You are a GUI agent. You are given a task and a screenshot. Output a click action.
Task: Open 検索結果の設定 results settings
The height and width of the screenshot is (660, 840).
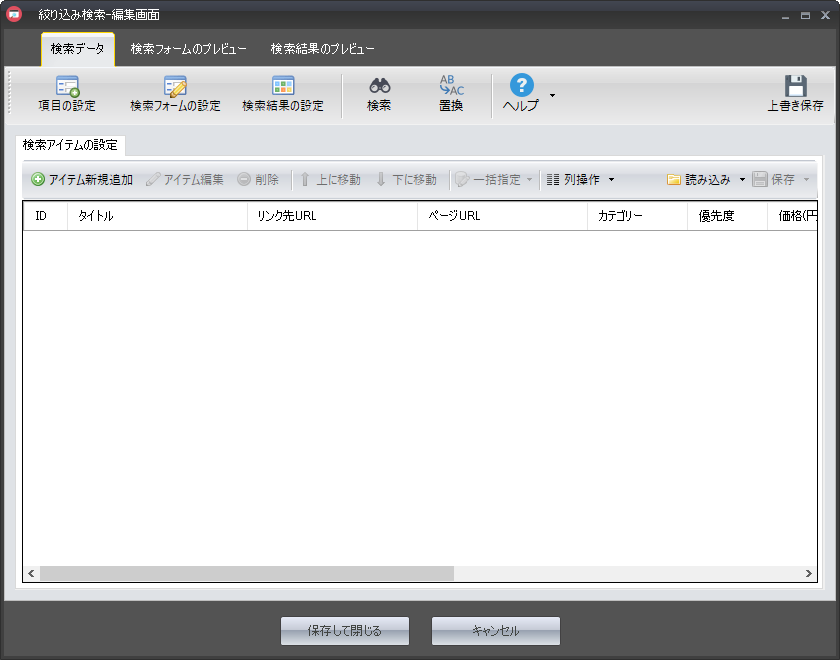[x=283, y=87]
